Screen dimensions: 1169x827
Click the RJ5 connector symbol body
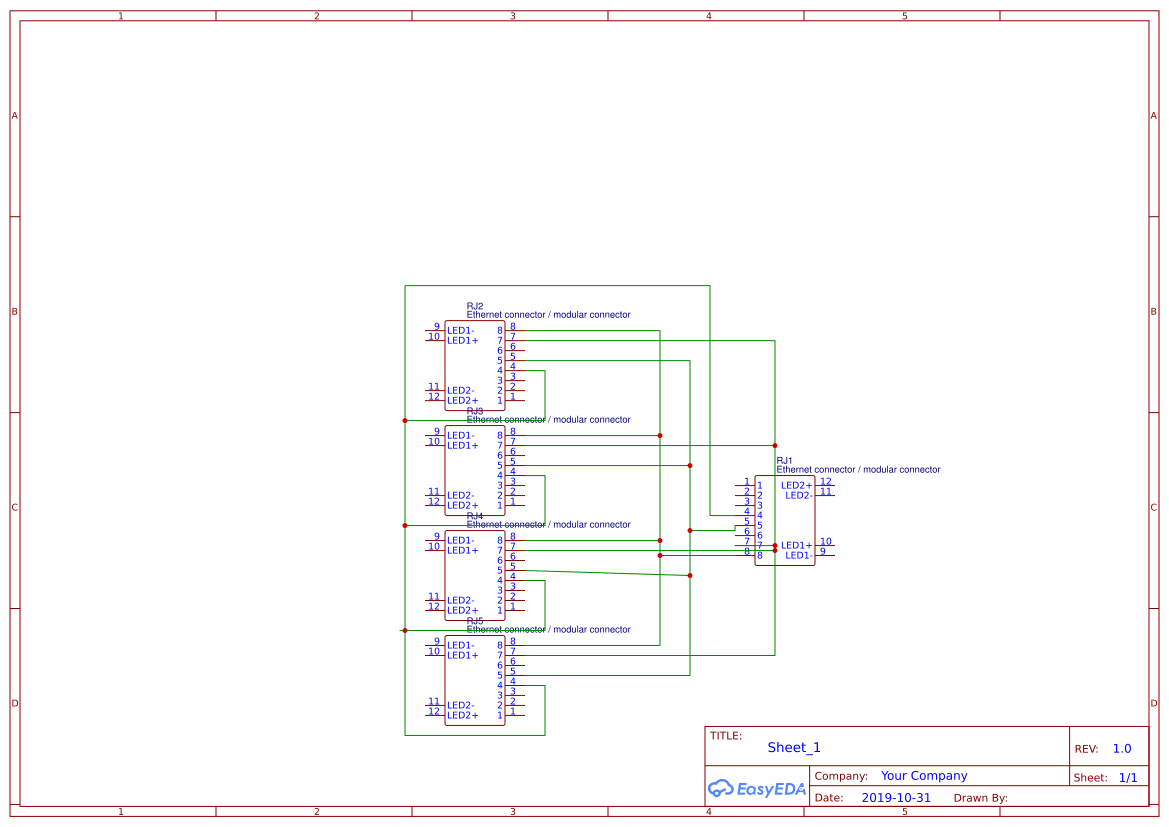coord(475,680)
